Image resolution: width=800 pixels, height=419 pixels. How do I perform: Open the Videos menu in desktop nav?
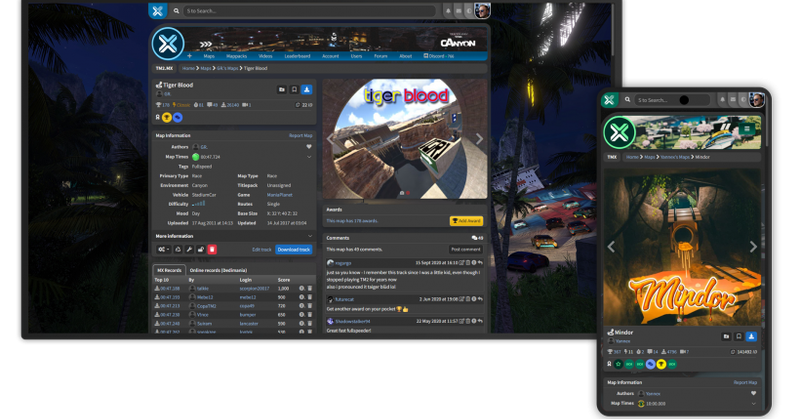[x=265, y=56]
